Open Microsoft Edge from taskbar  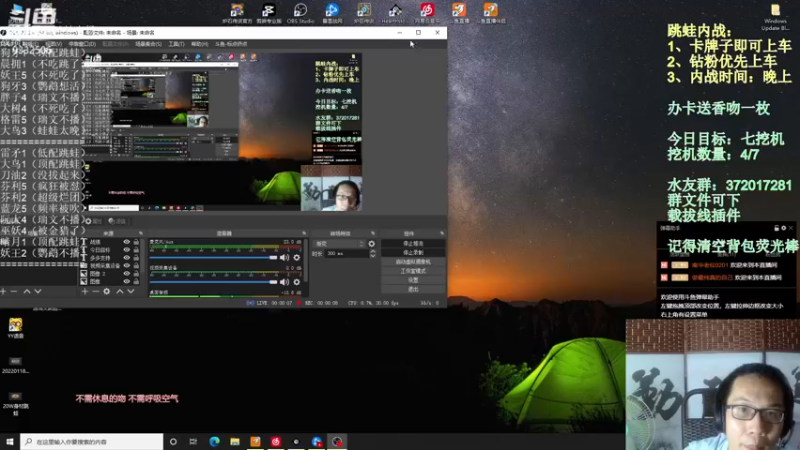click(x=214, y=441)
